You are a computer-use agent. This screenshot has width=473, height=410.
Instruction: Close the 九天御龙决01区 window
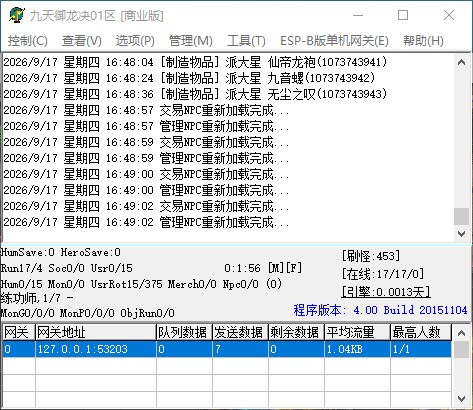[449, 15]
